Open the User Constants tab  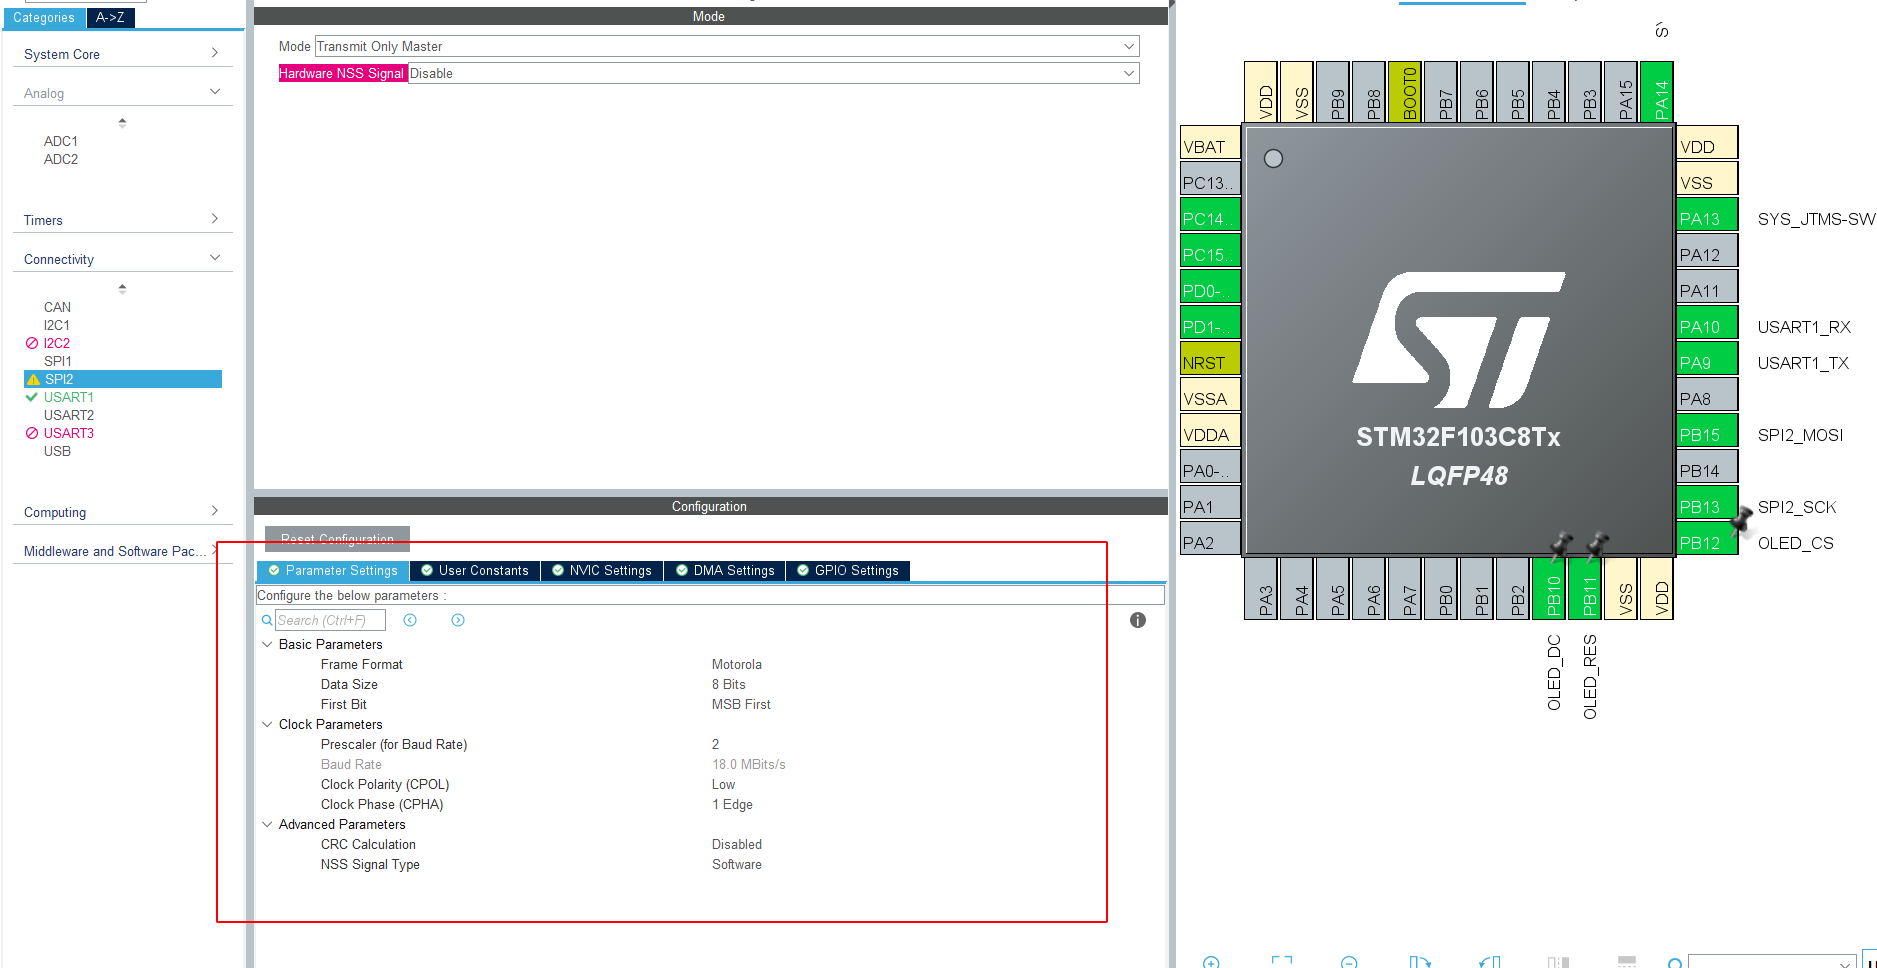point(475,570)
